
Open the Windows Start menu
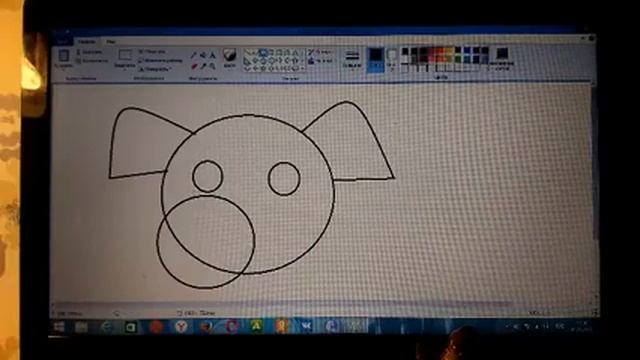59,327
